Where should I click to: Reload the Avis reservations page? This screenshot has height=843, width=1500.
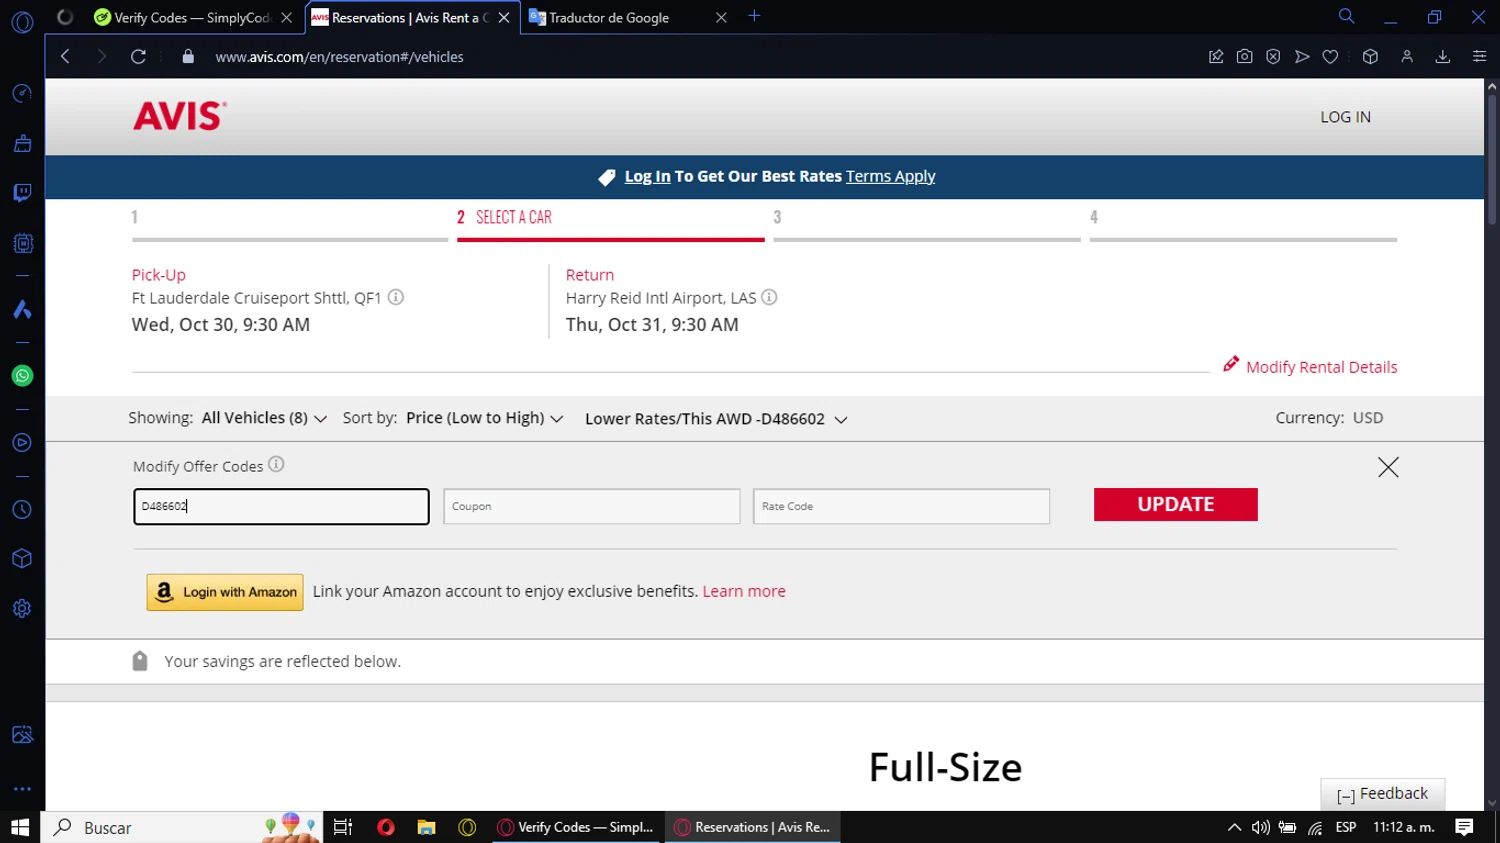(138, 57)
